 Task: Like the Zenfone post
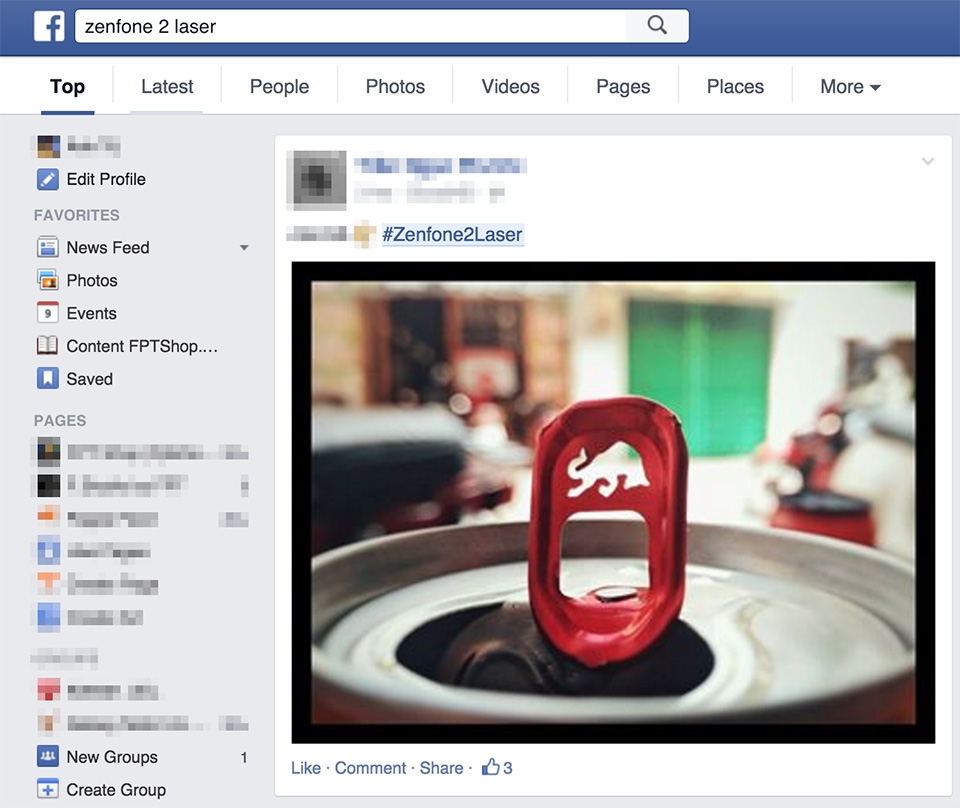pyautogui.click(x=306, y=768)
